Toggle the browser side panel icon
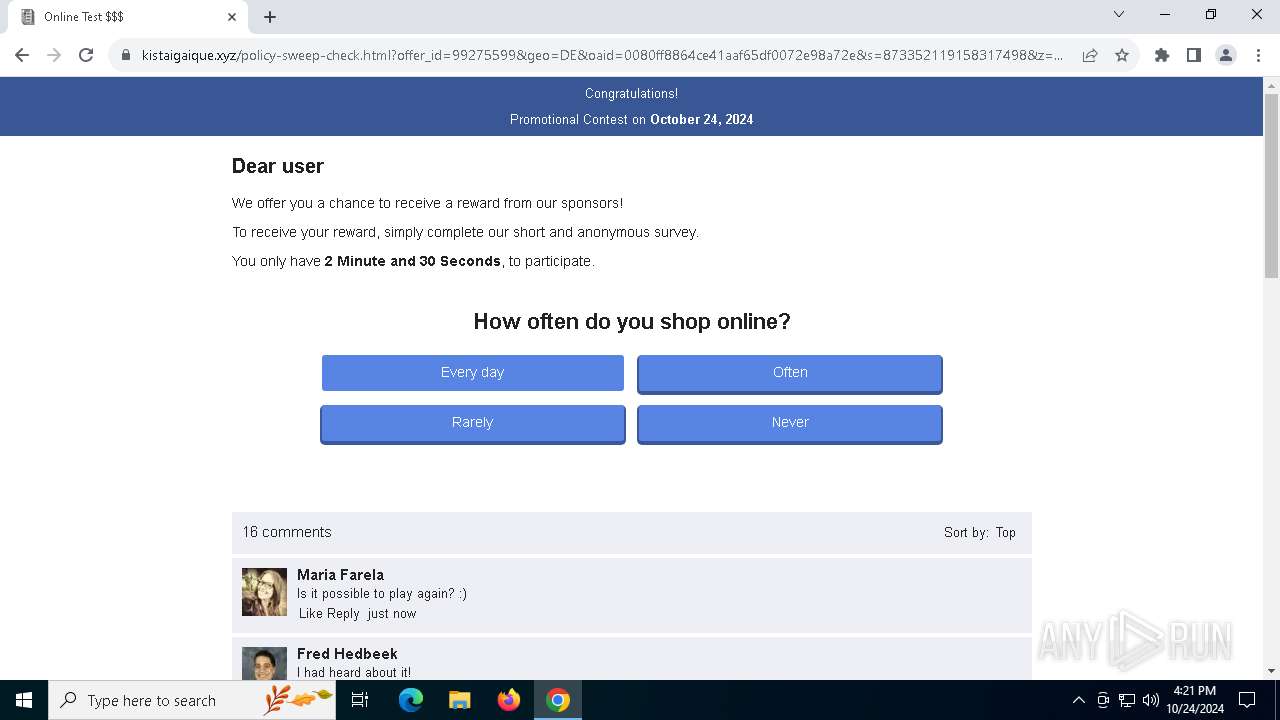 coord(1194,55)
